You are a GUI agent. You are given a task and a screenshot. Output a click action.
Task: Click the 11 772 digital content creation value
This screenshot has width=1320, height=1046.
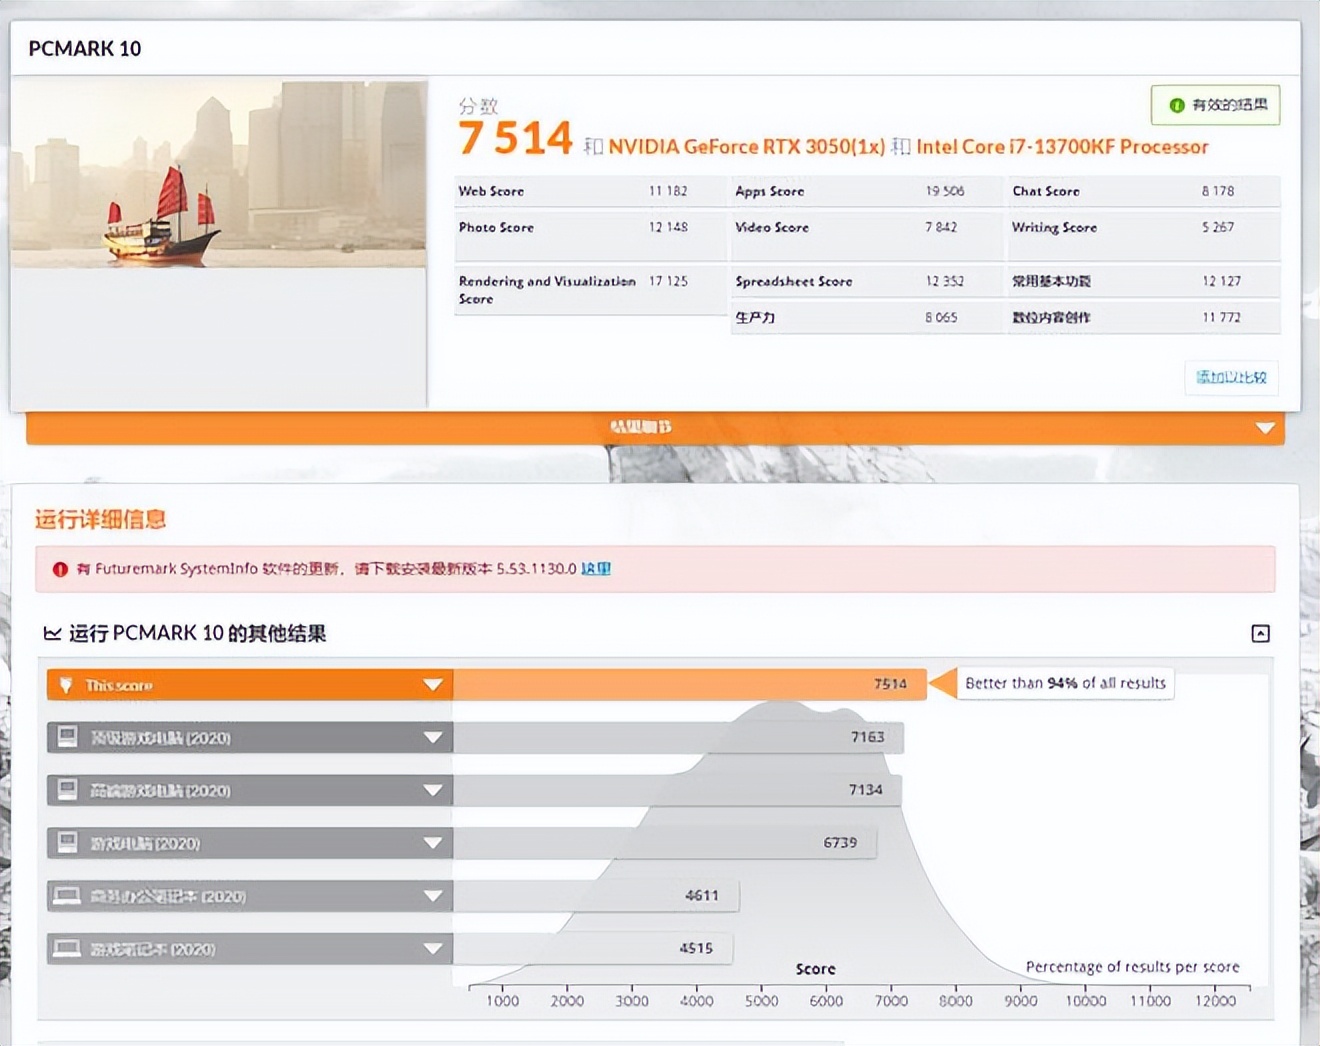[1221, 317]
